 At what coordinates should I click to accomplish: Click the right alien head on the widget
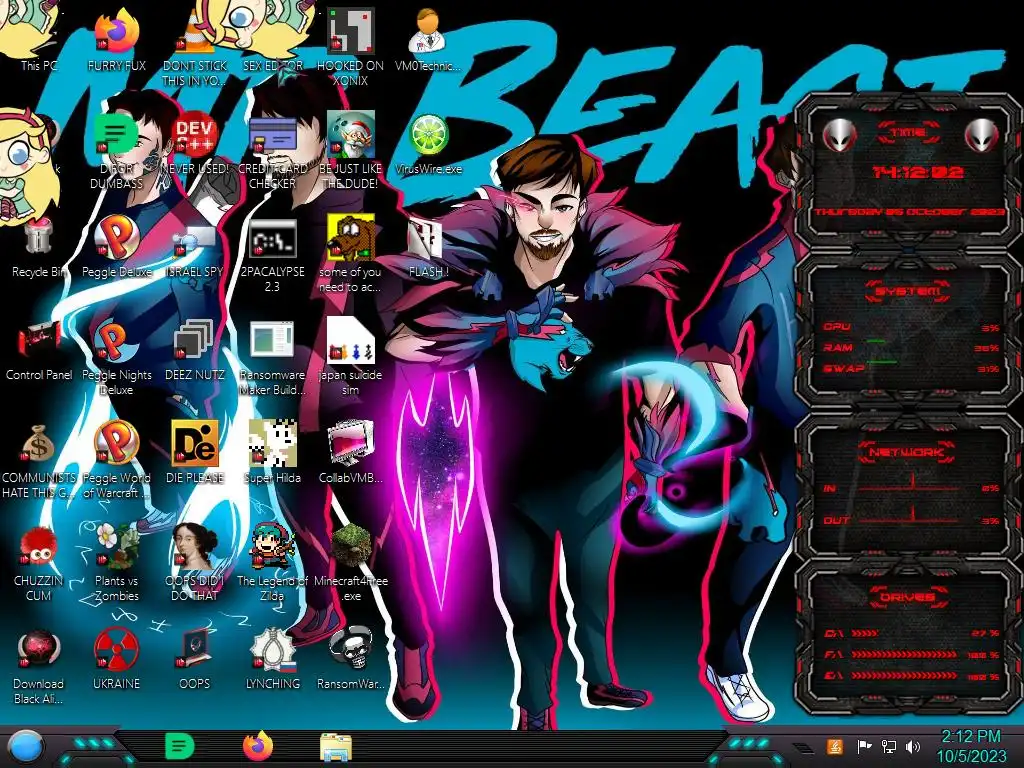pos(982,135)
